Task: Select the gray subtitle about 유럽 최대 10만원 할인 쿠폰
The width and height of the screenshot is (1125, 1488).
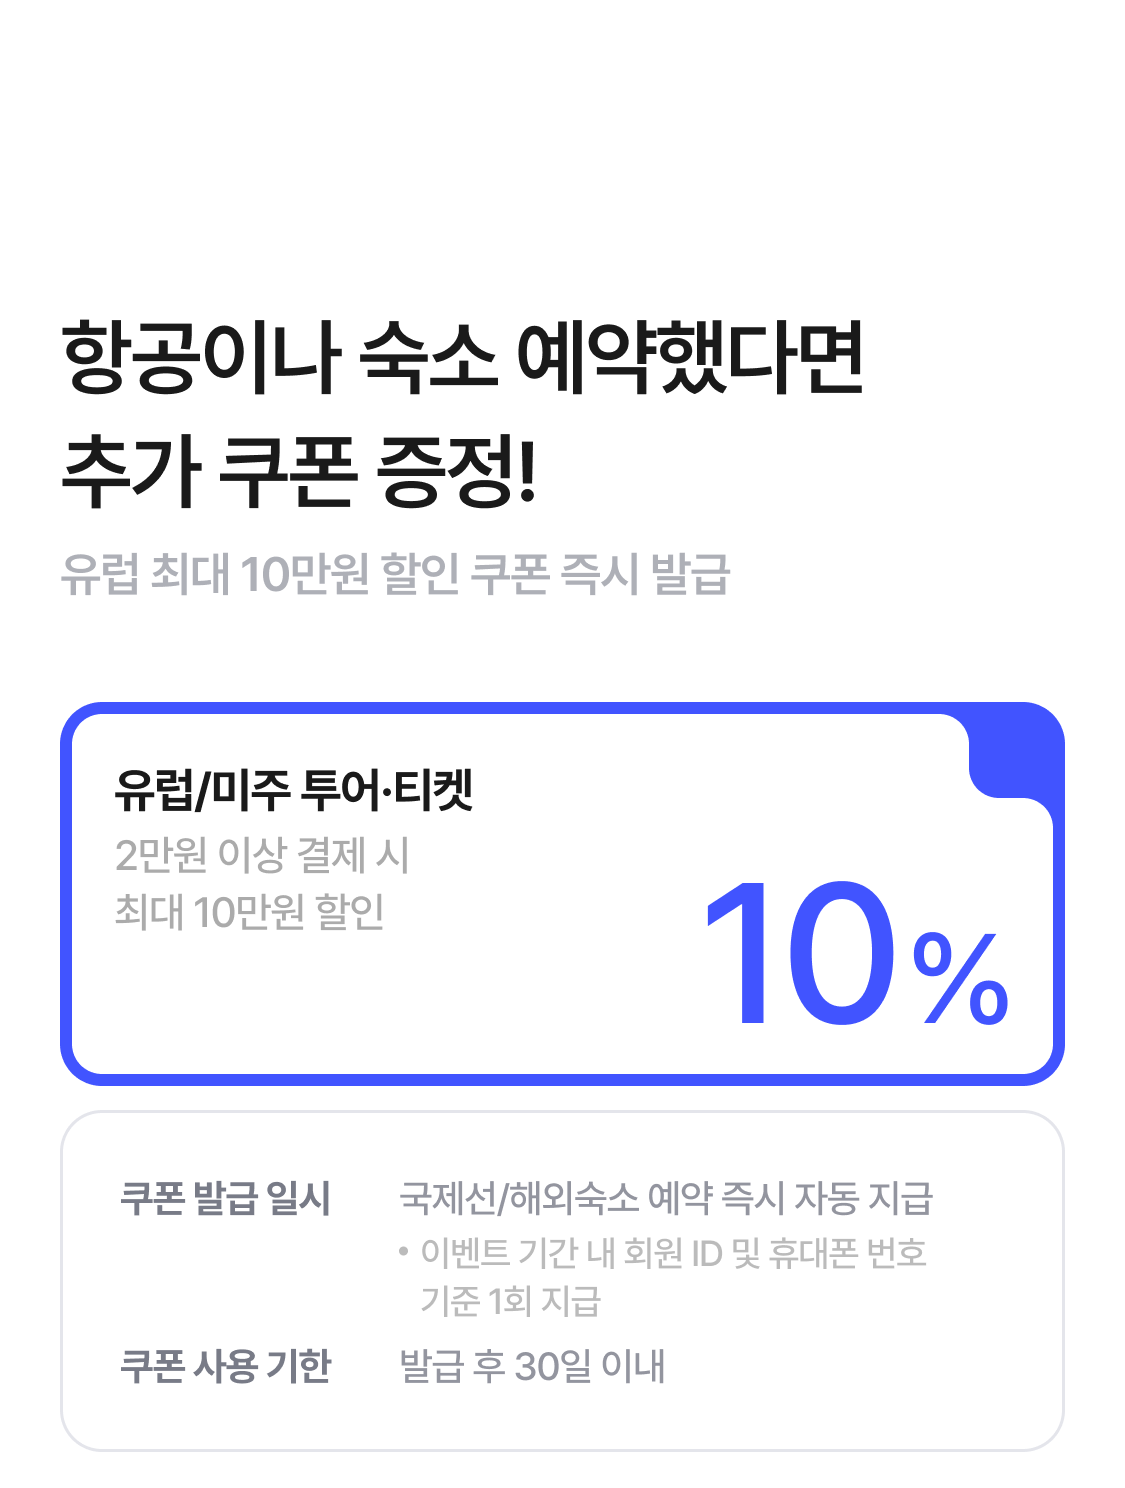Action: pos(395,574)
